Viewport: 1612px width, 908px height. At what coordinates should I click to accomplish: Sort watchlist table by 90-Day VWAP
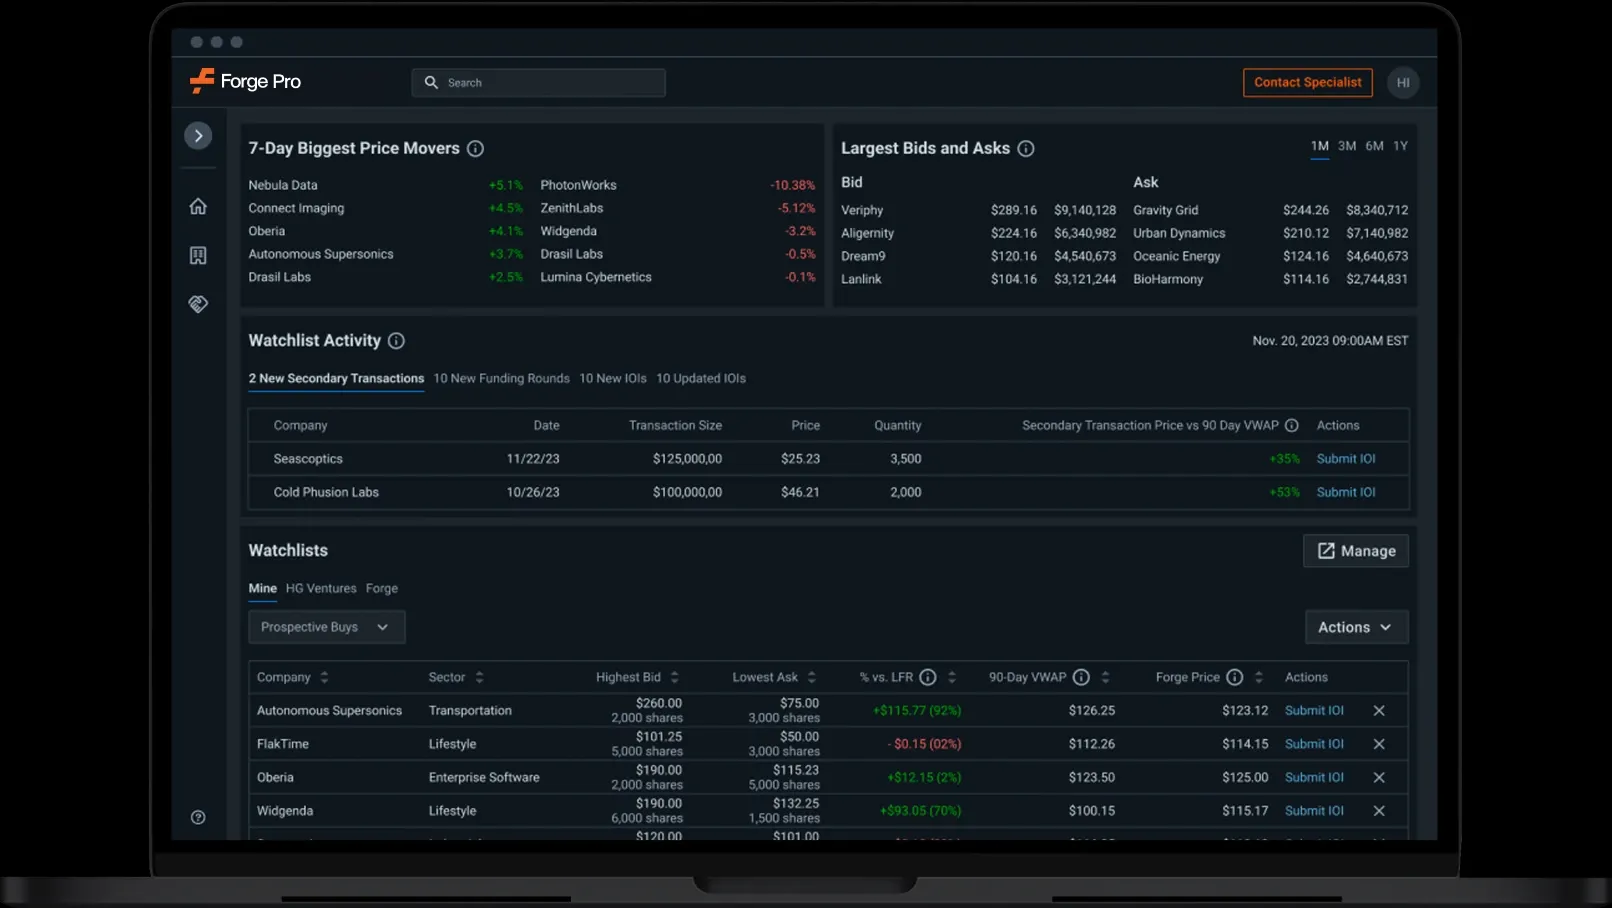point(1103,676)
